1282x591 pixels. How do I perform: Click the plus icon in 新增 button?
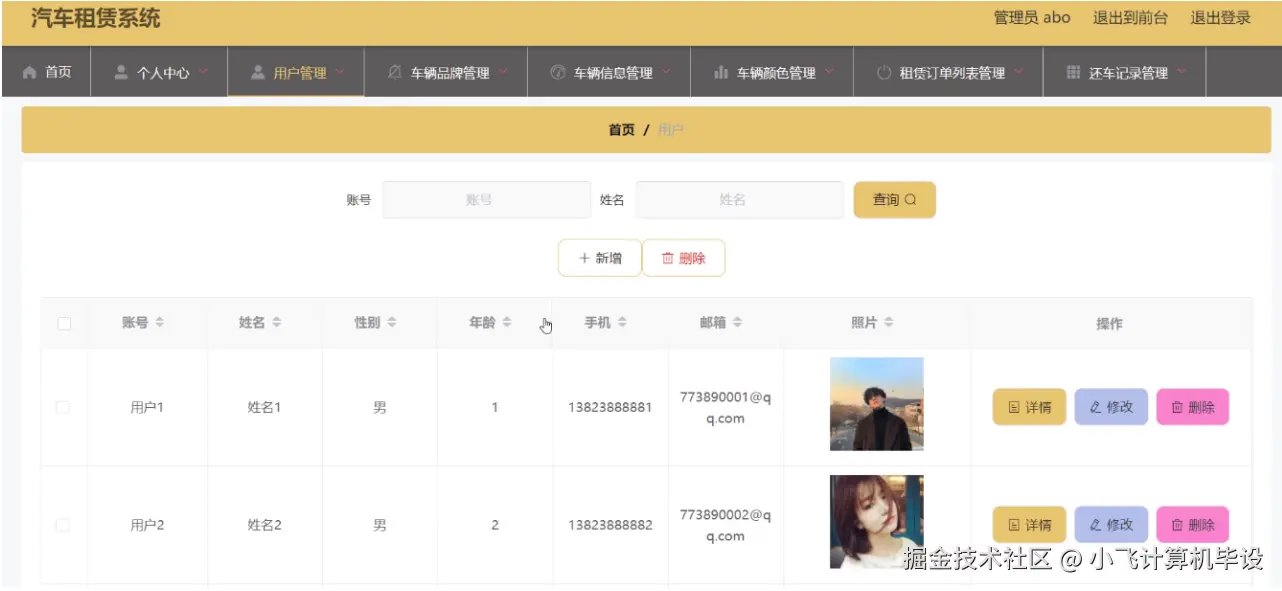pyautogui.click(x=584, y=258)
